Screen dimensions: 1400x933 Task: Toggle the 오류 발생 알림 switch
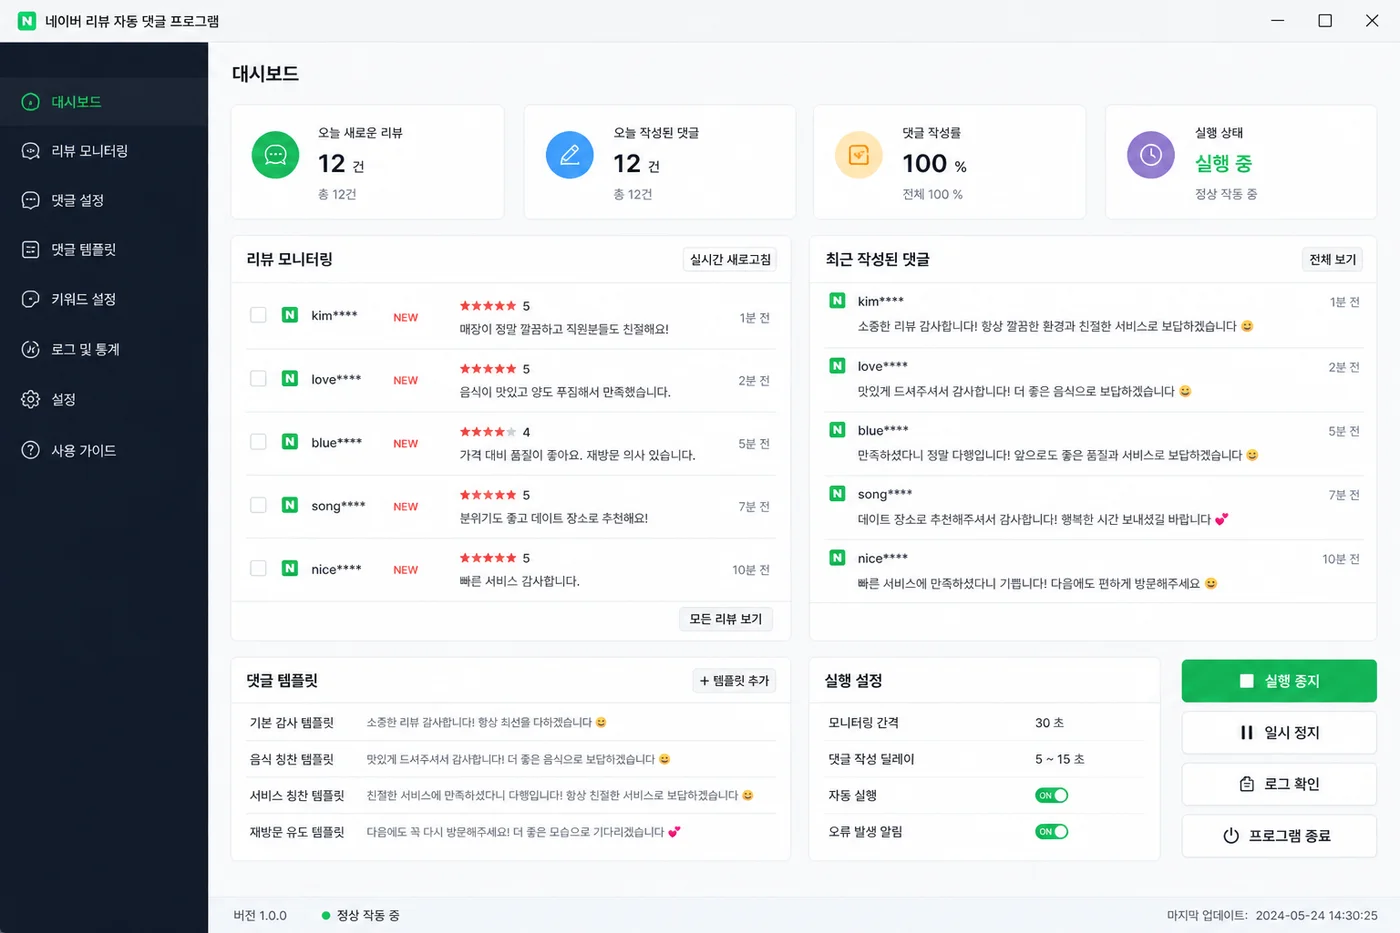point(1051,831)
